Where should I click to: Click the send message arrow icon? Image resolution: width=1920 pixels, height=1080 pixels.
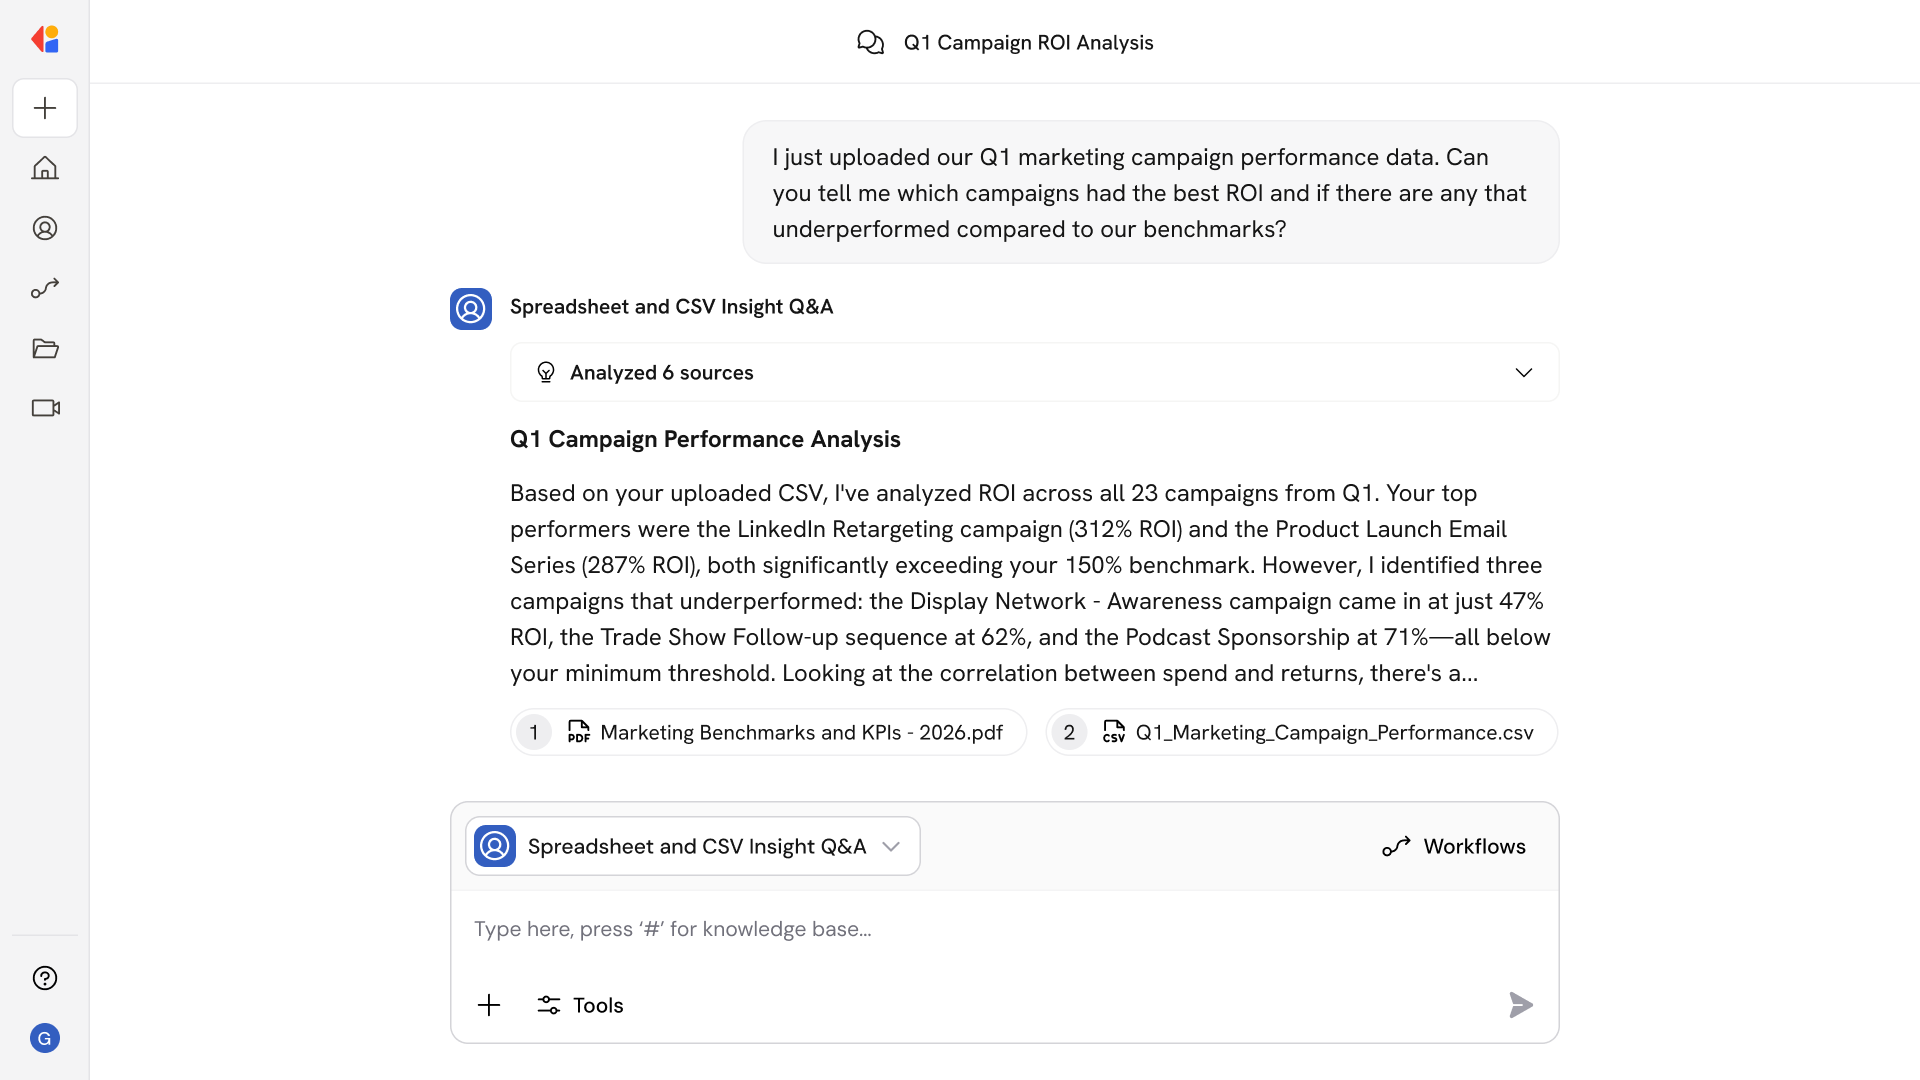pos(1520,1005)
